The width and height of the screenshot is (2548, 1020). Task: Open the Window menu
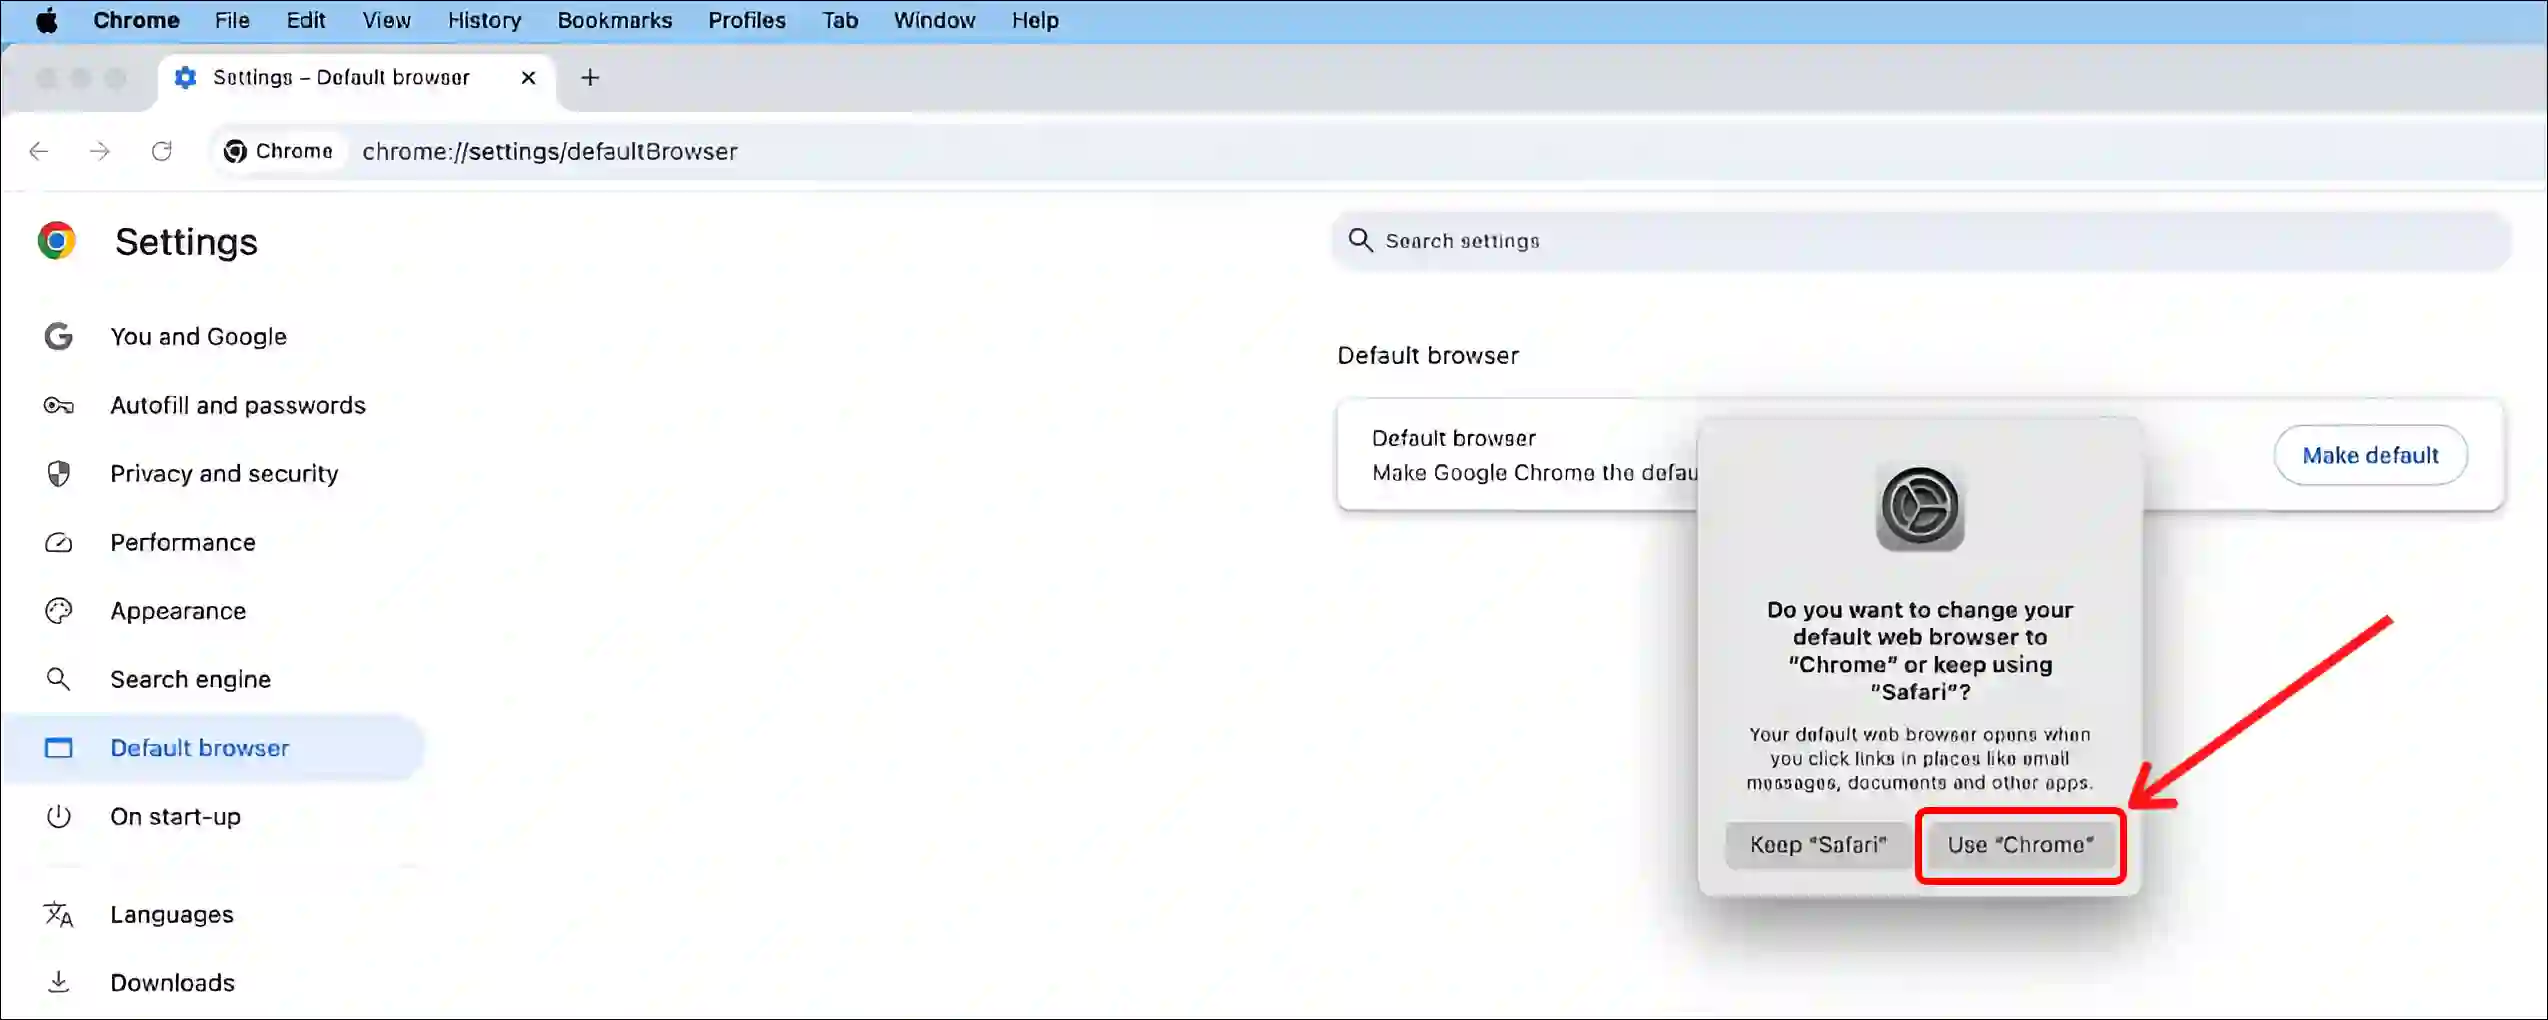(934, 20)
